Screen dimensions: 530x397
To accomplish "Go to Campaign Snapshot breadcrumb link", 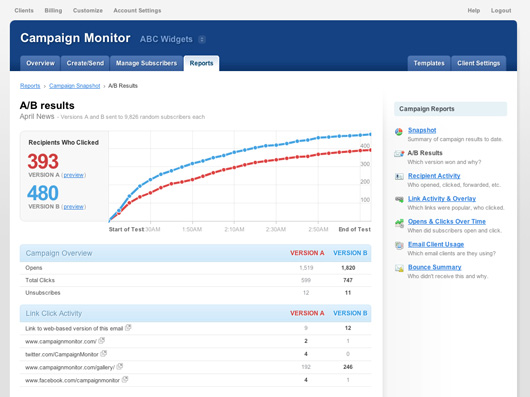I will [75, 86].
